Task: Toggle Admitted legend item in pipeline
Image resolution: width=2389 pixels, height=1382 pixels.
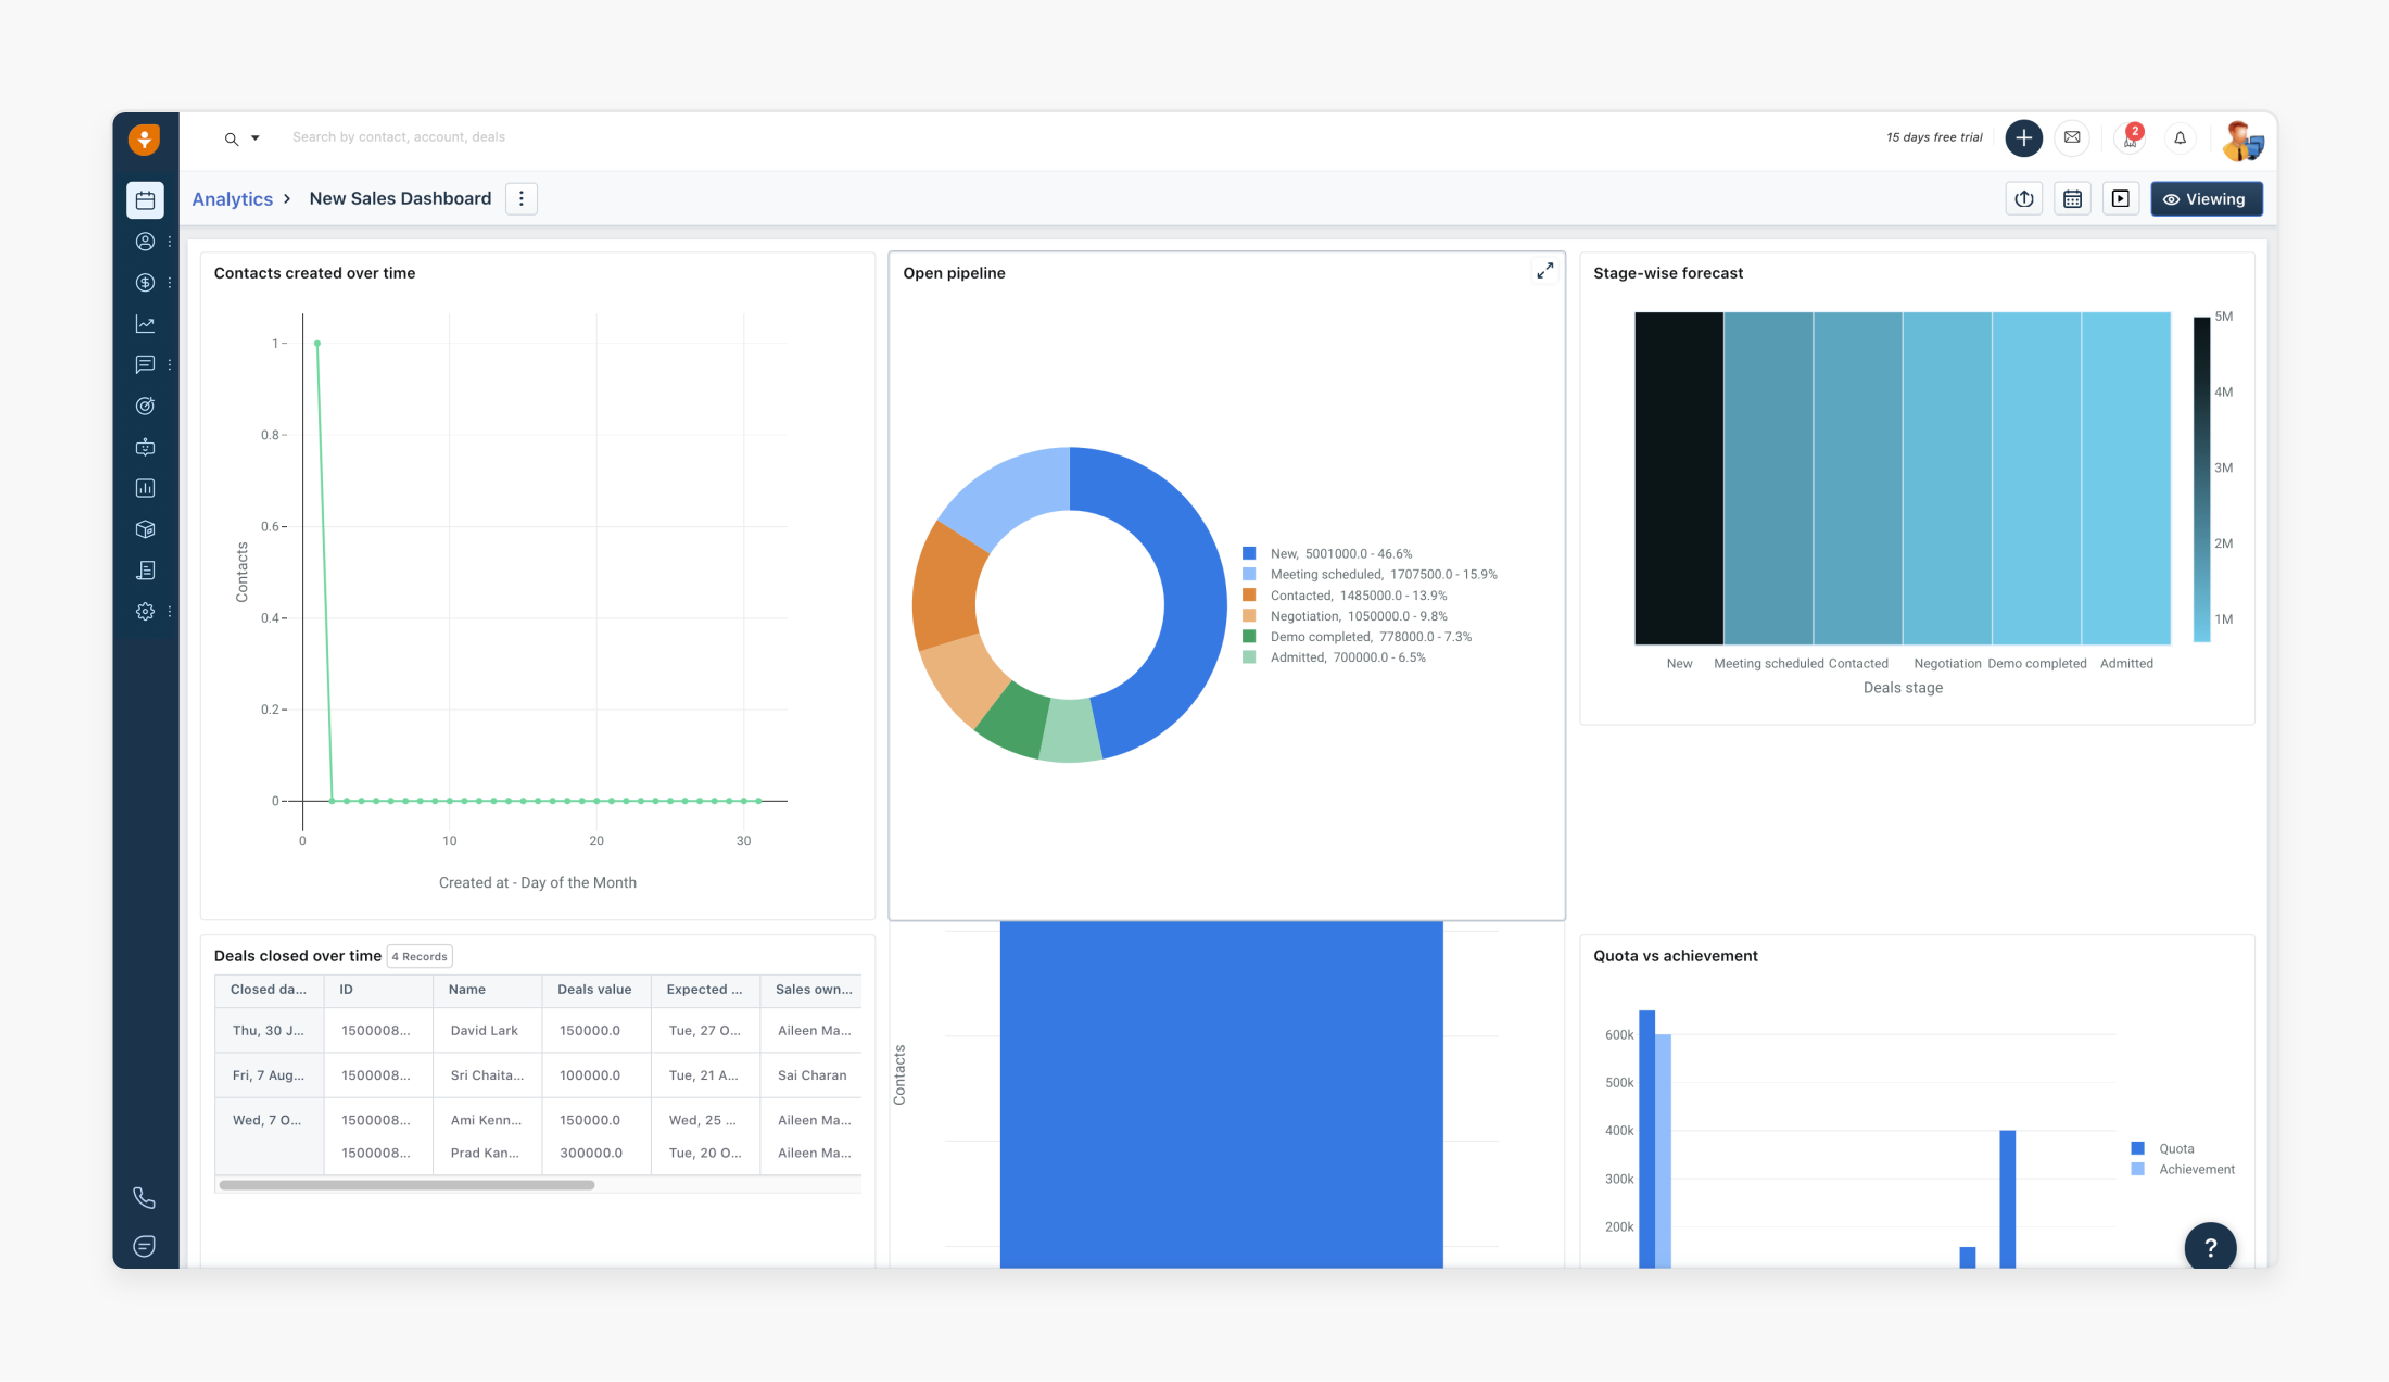Action: (x=1334, y=657)
